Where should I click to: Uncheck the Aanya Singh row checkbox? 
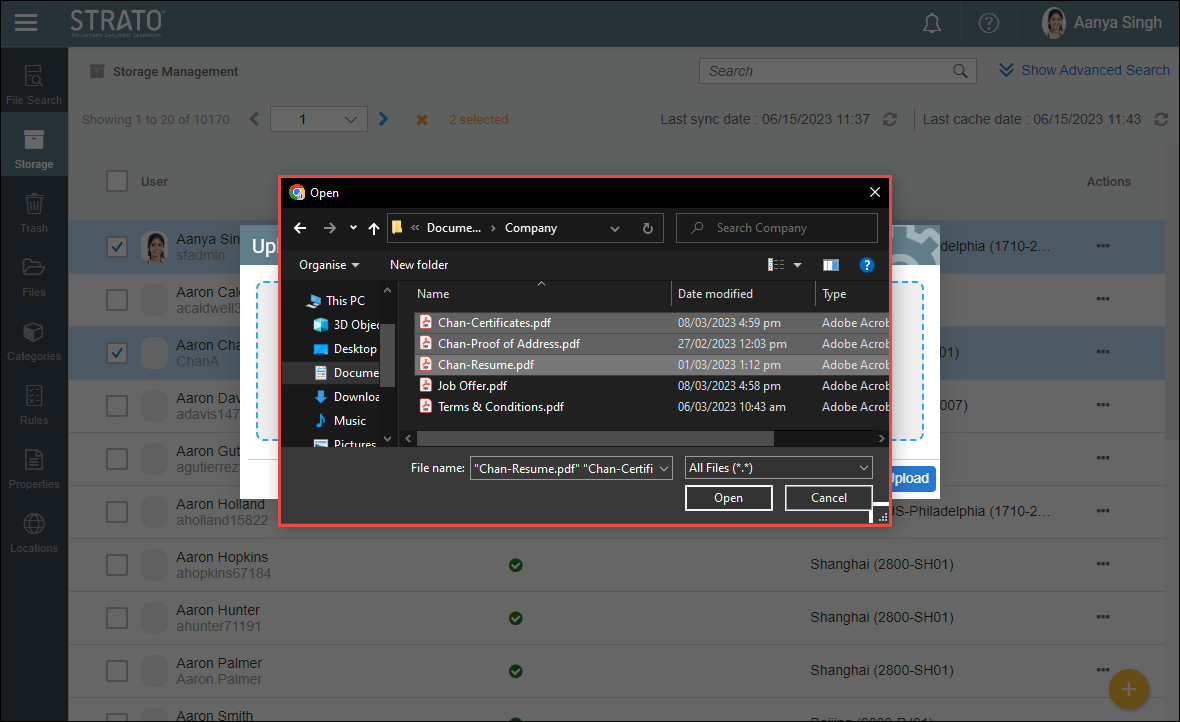pos(117,247)
